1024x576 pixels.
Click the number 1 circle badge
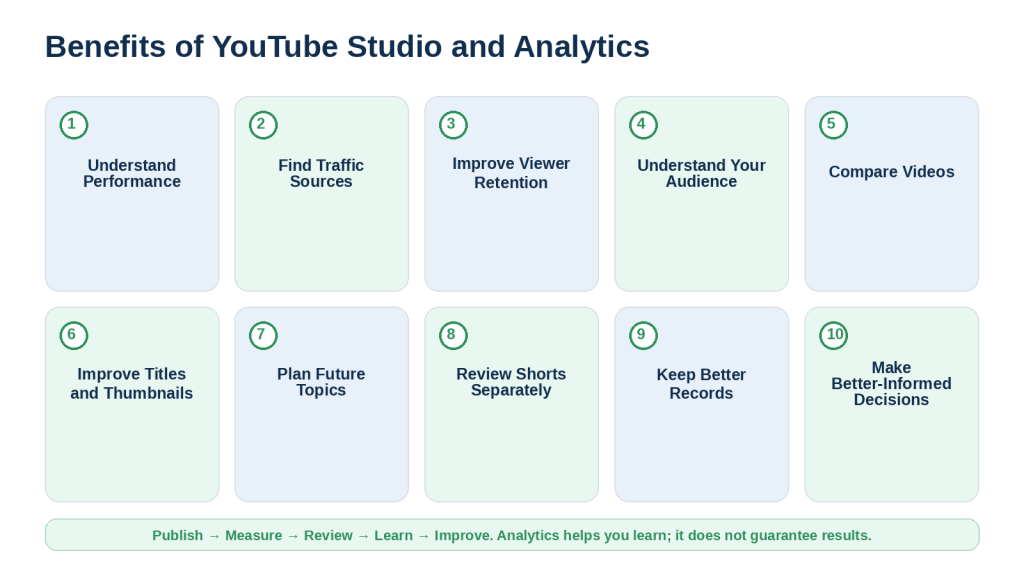pyautogui.click(x=74, y=125)
